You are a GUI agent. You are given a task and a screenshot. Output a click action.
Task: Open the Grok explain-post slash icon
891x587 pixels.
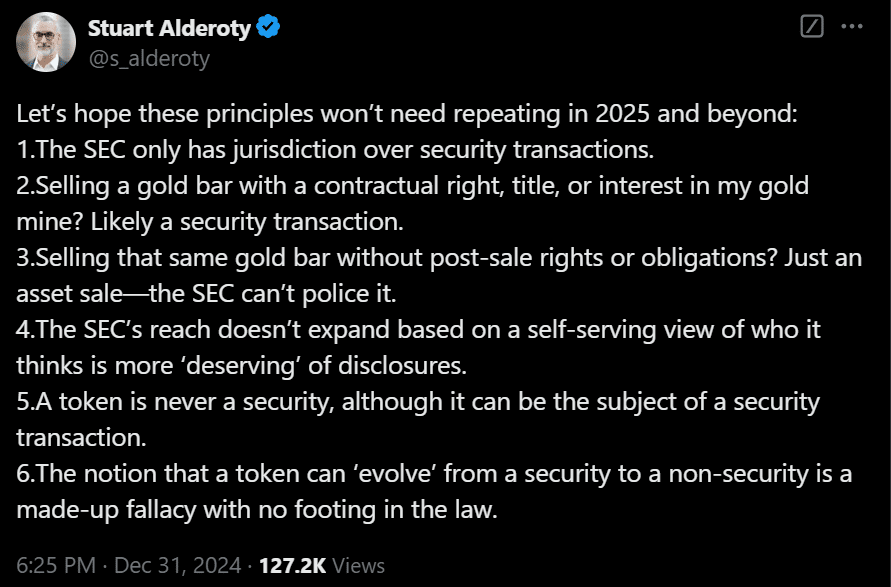811,26
